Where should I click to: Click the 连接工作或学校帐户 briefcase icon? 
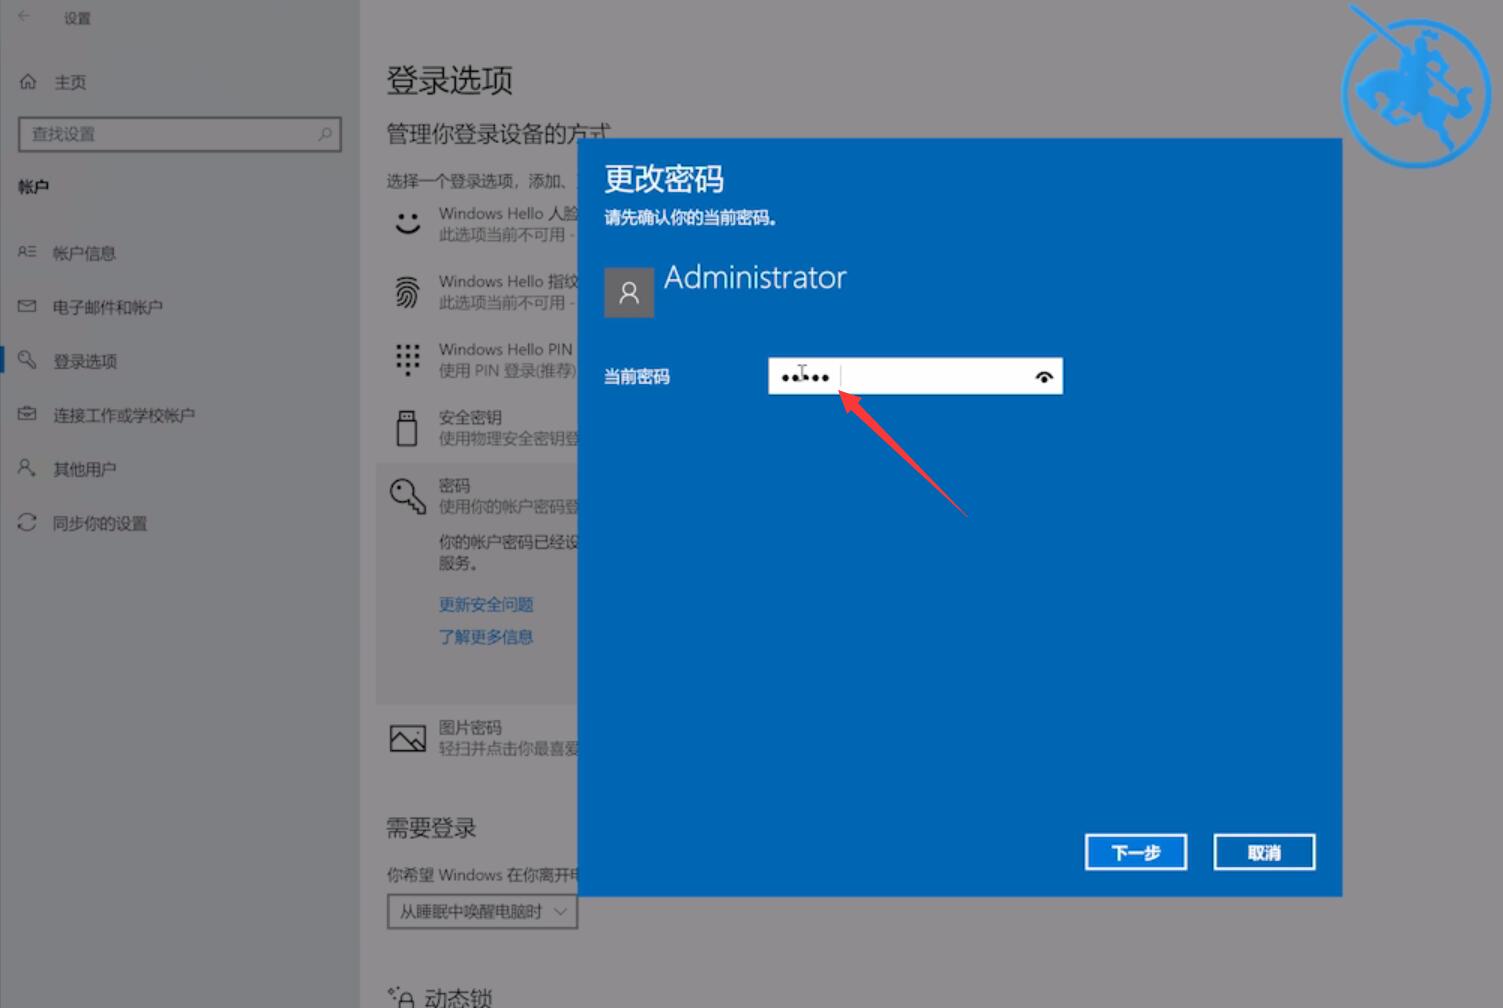click(27, 414)
